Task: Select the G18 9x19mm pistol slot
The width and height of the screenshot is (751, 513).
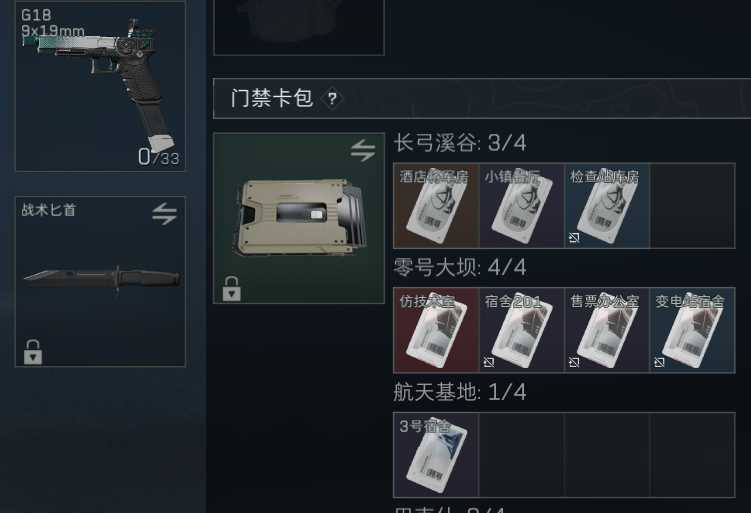Action: [101, 86]
